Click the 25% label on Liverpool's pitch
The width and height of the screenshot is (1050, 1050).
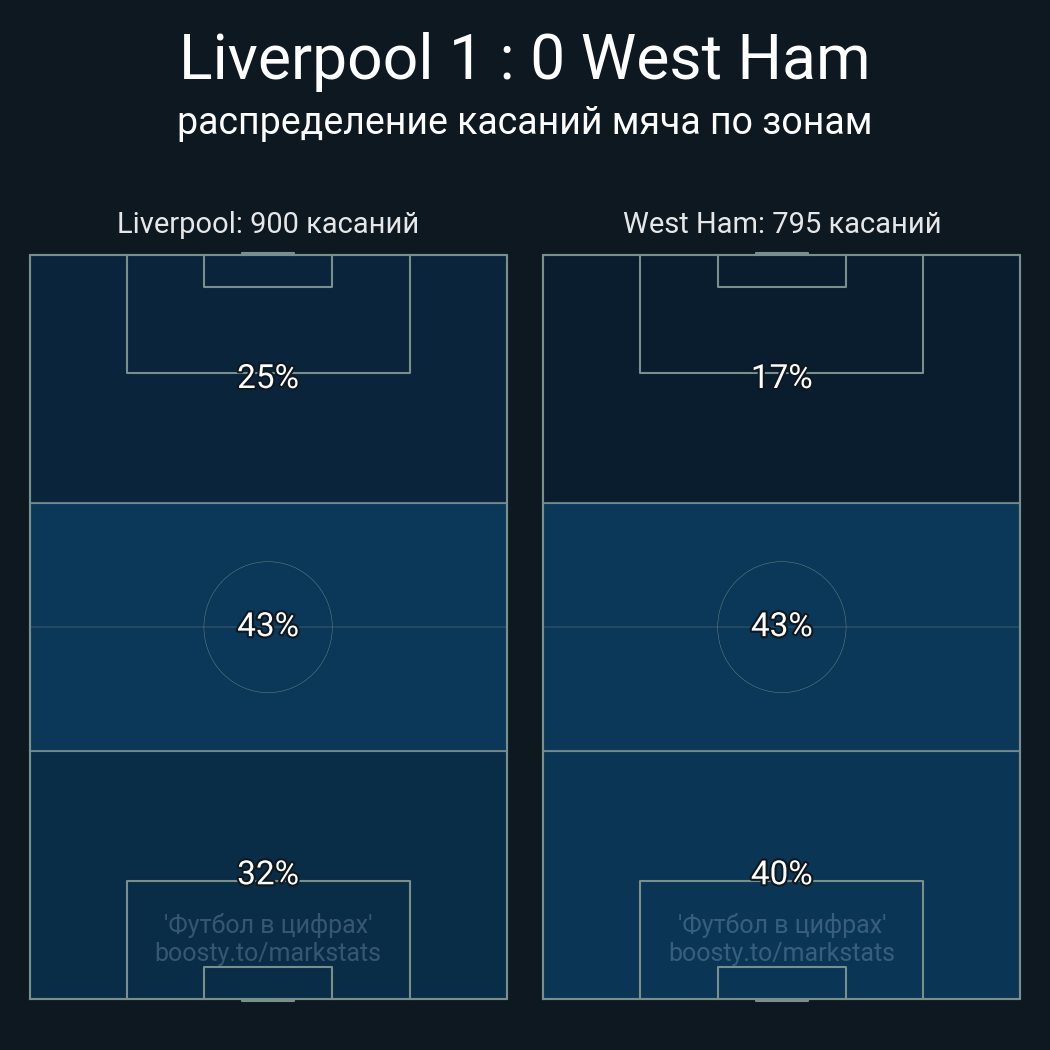coord(268,377)
